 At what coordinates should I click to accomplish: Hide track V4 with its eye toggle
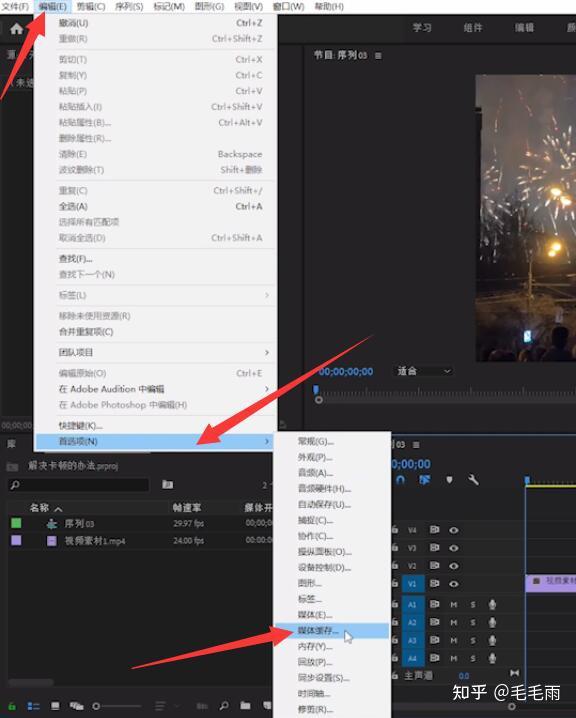454,530
